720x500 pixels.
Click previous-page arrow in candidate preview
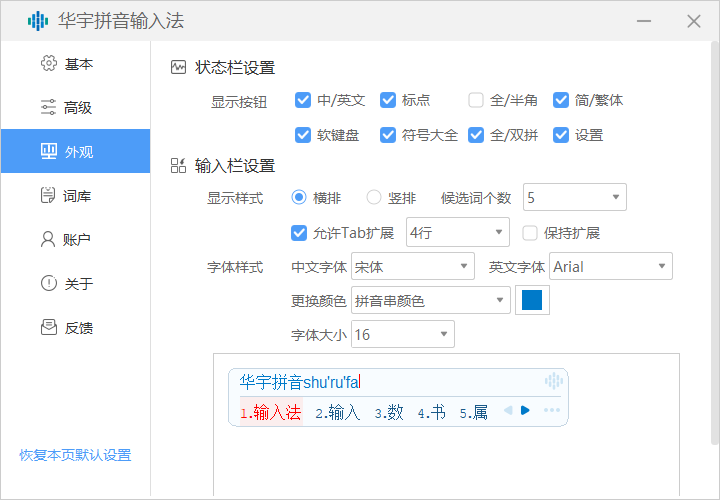(x=508, y=410)
